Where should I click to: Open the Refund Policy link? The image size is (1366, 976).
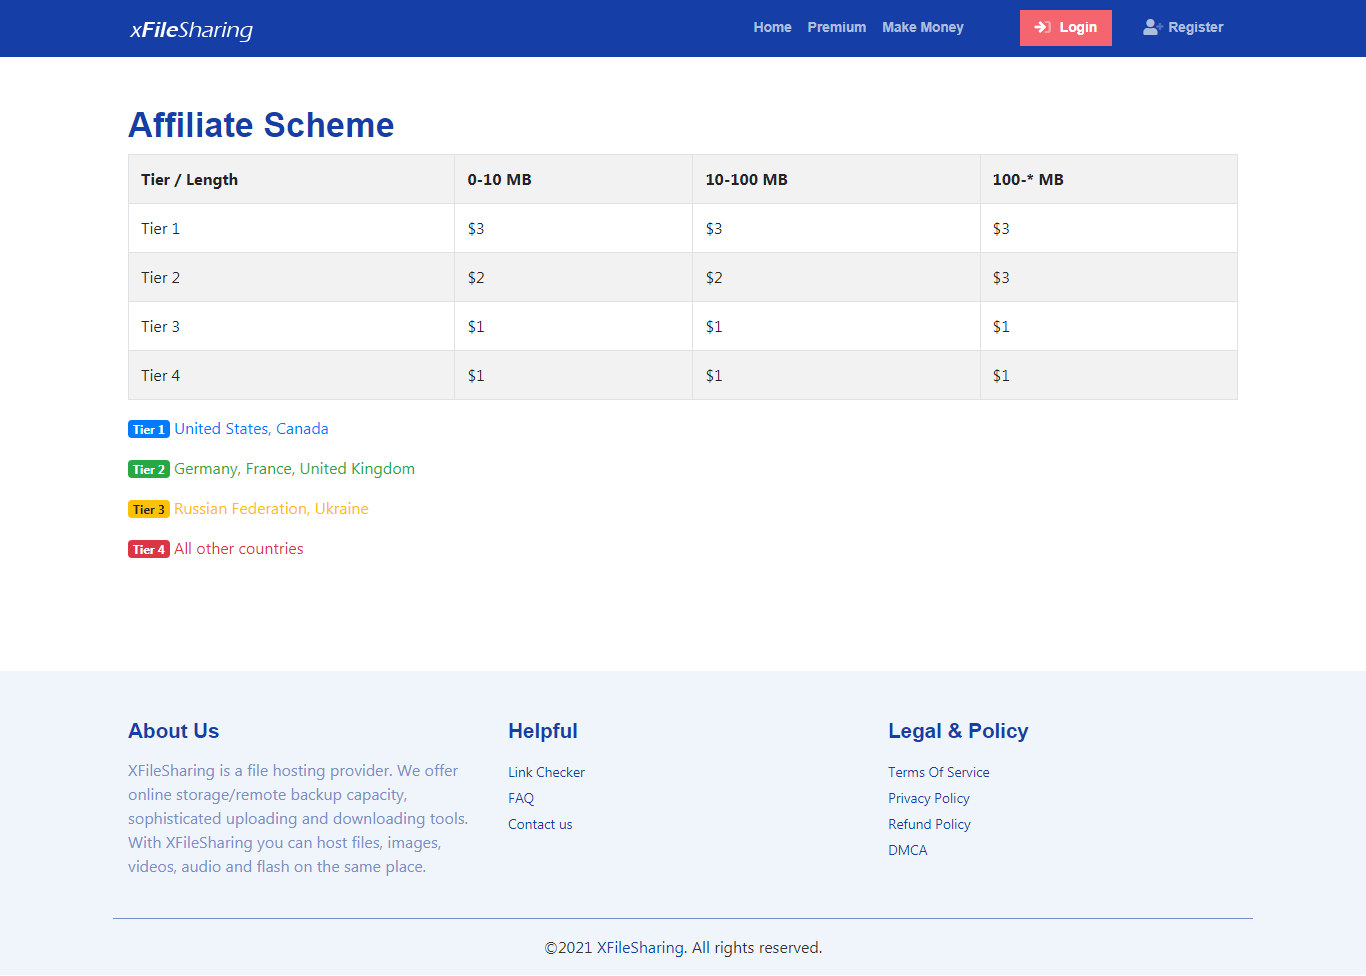click(929, 824)
